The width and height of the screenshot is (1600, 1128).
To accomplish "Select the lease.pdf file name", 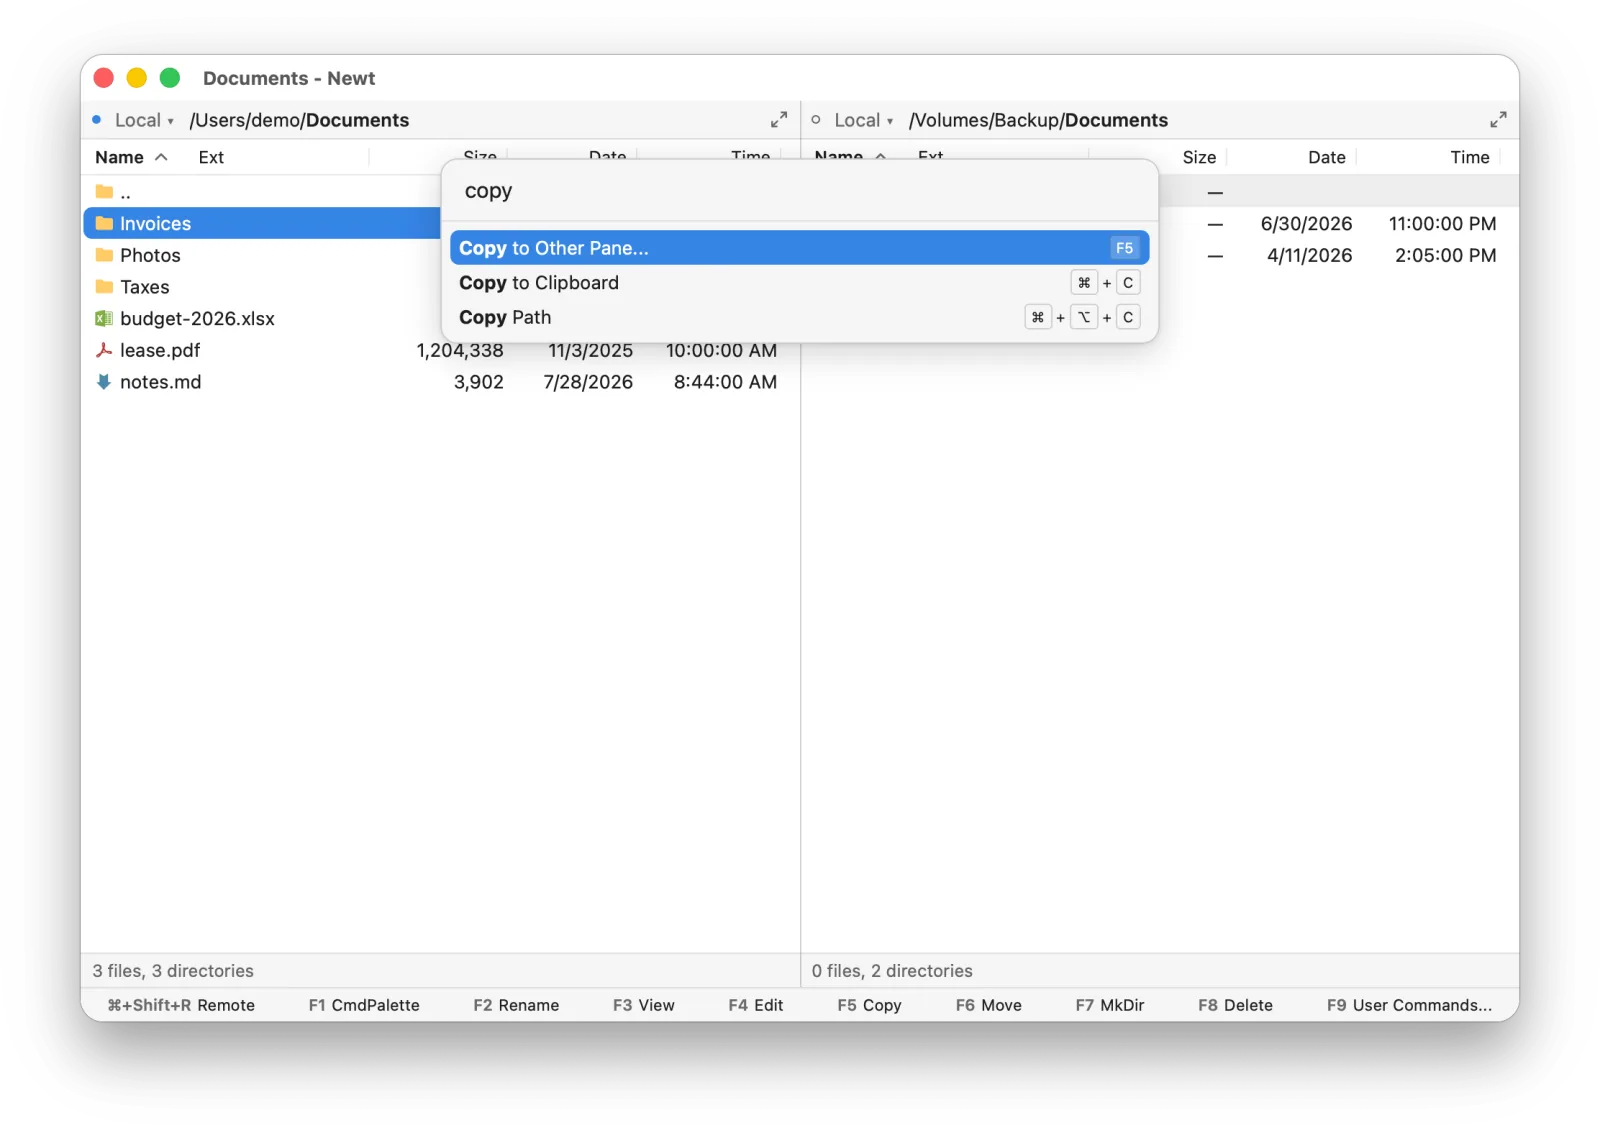I will click(160, 350).
